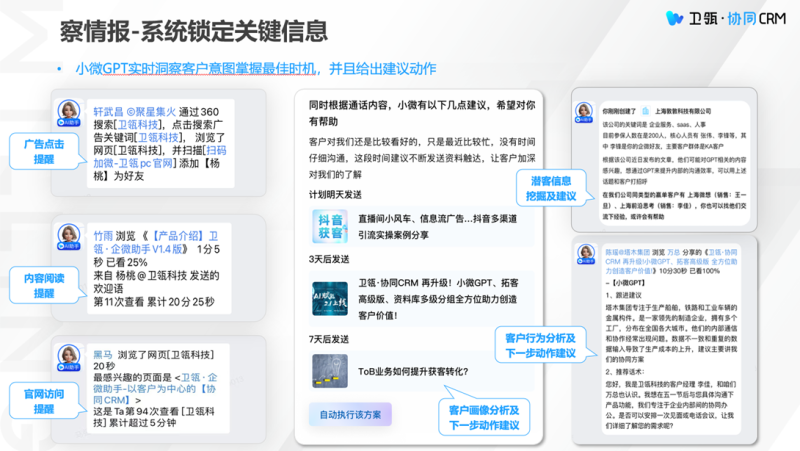Viewport: 800px width, 451px height.
Task: Open the 抖音获客 thumbnail image
Action: tap(329, 227)
